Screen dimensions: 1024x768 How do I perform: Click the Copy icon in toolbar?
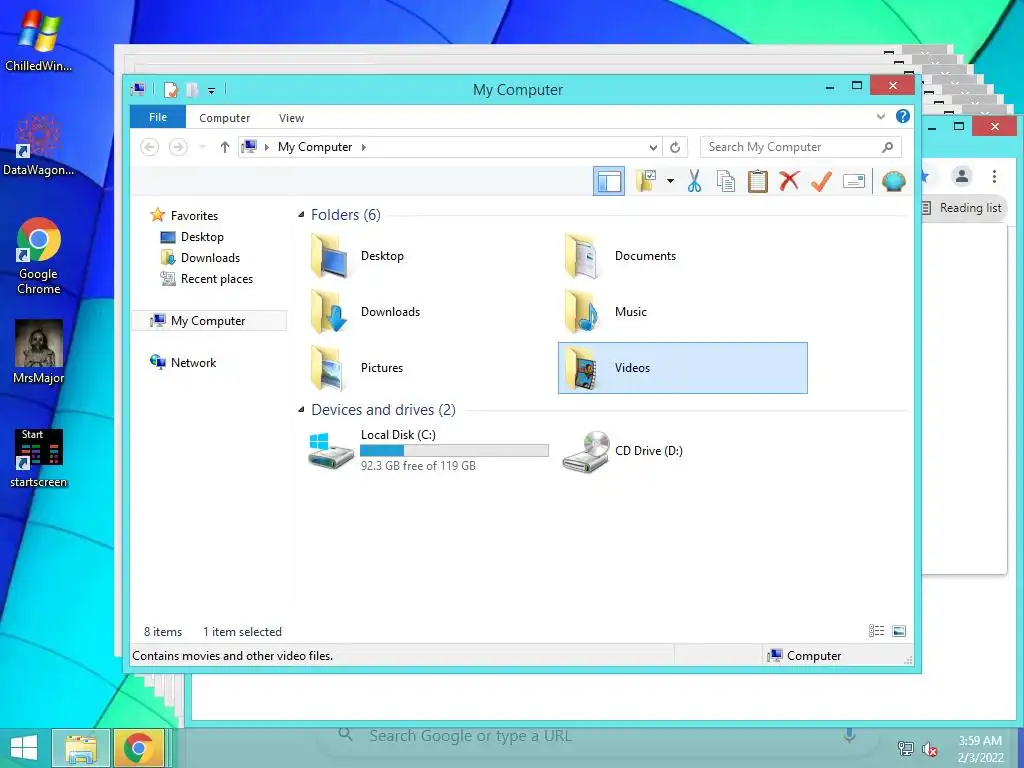(726, 181)
